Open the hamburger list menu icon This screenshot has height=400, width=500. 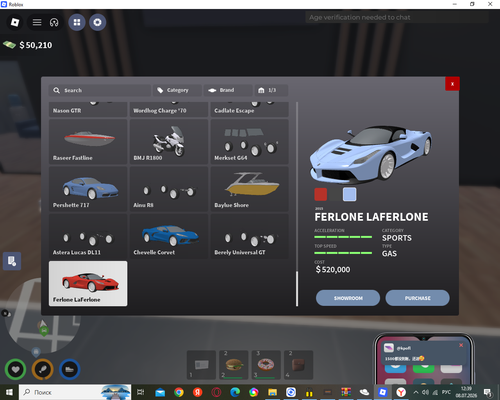coord(37,22)
